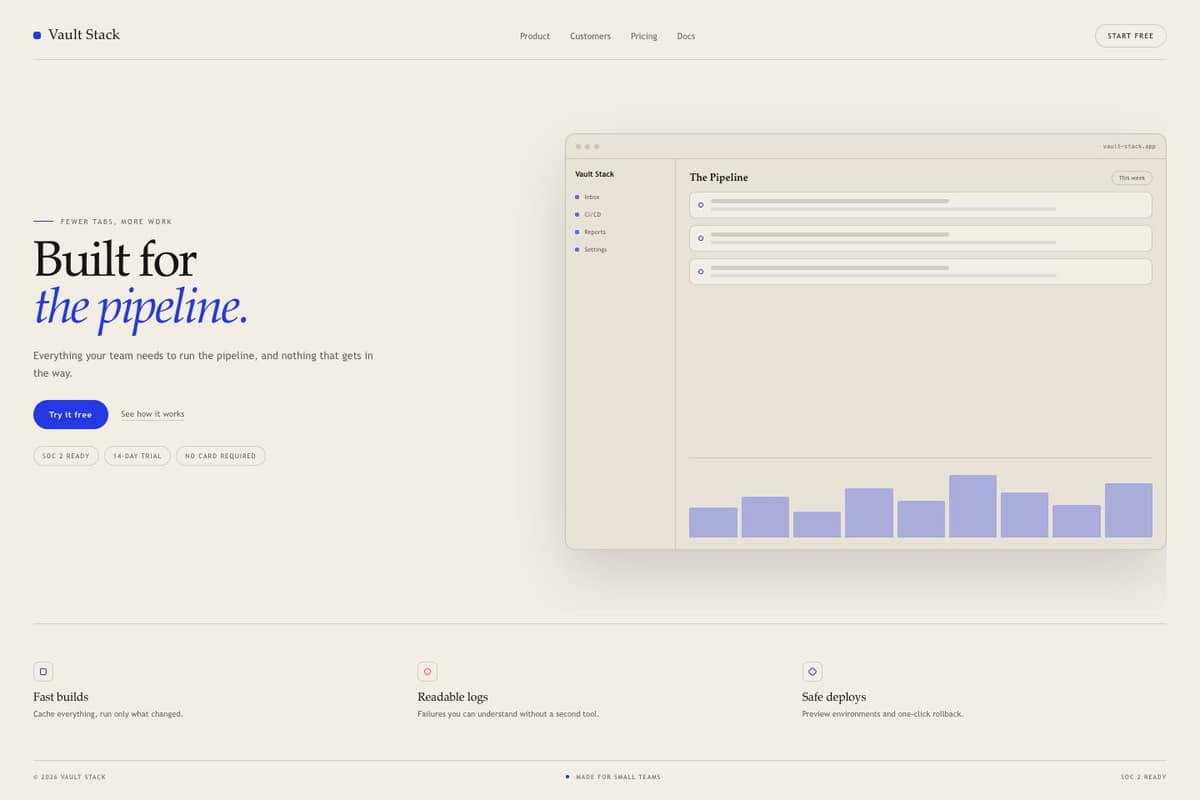Select Settings in the mockup sidebar
Image resolution: width=1200 pixels, height=800 pixels.
(591, 249)
